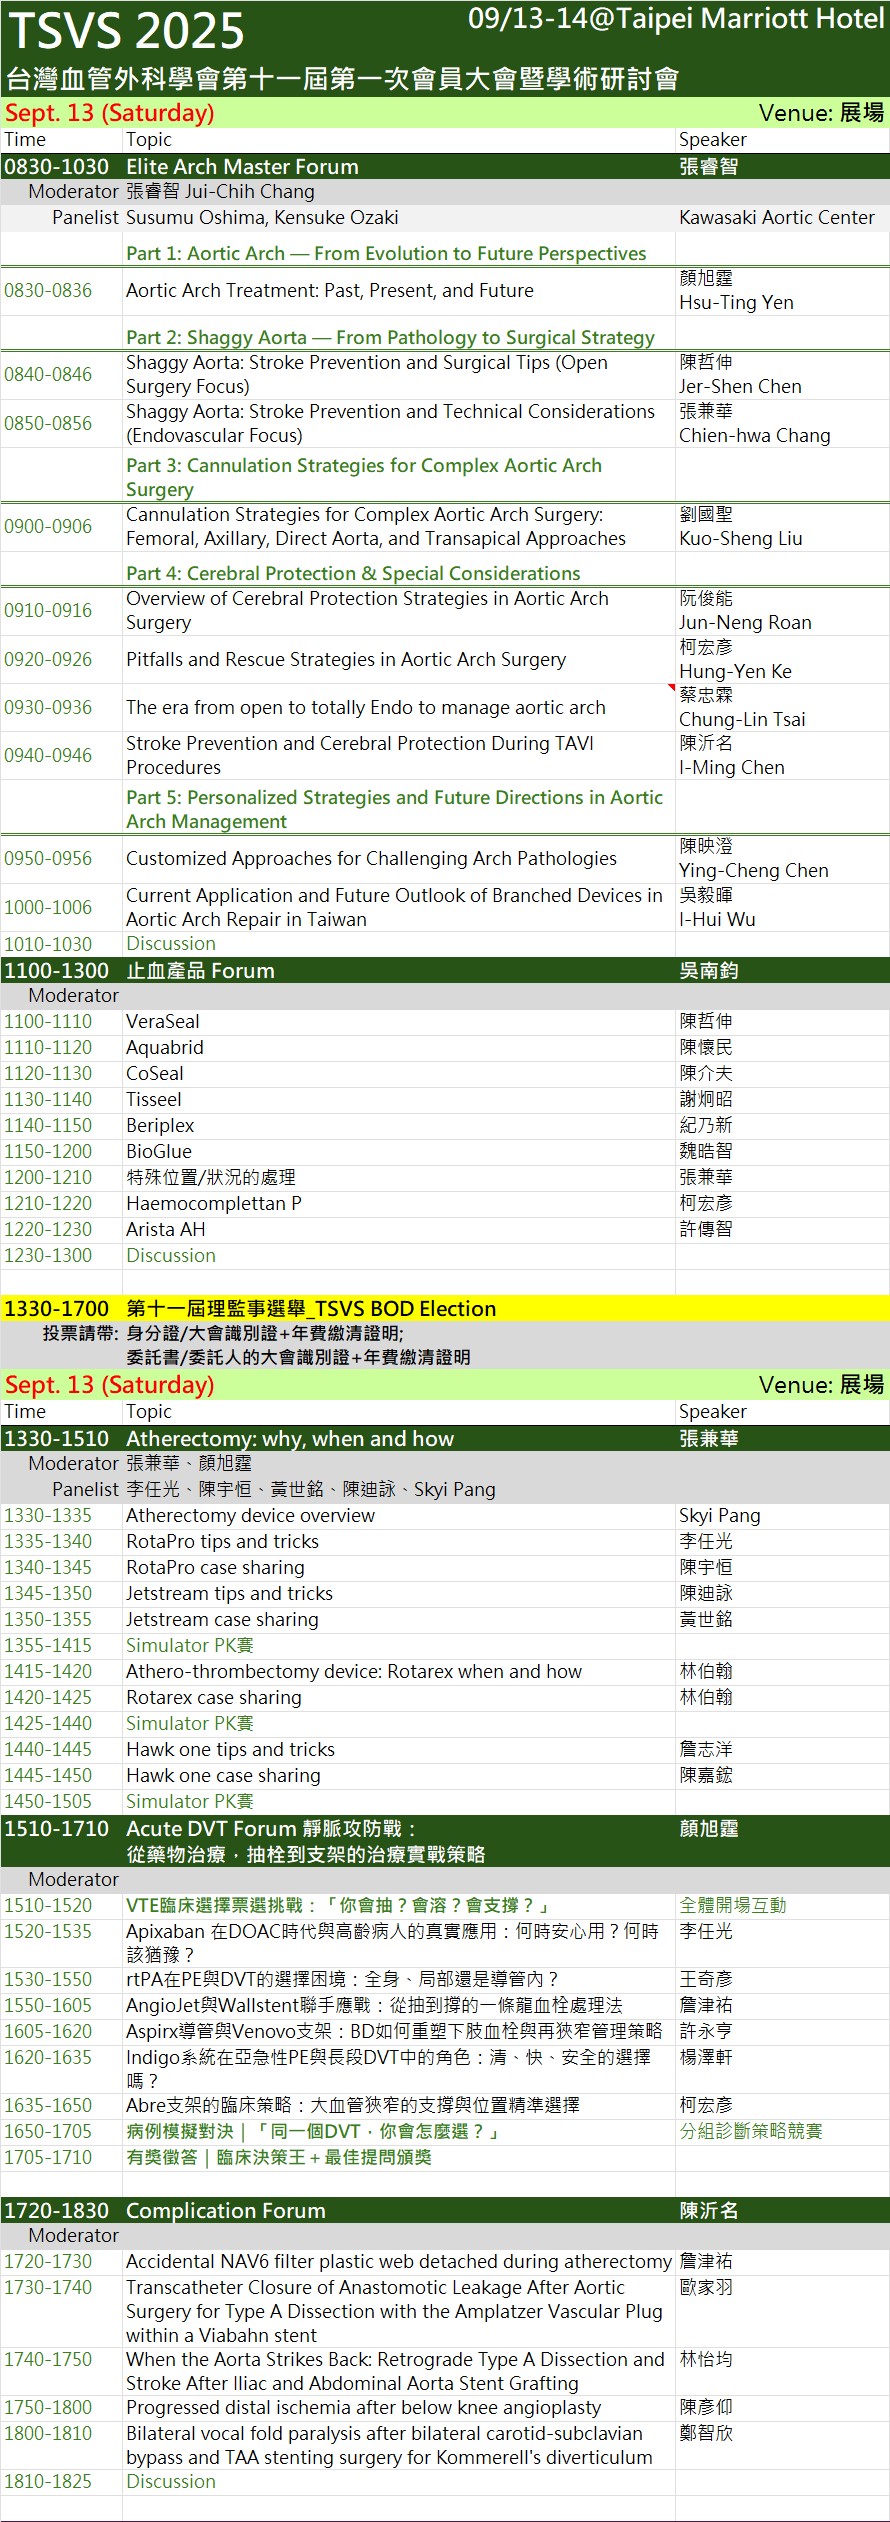890x2522 pixels.
Task: Click the 1810-1825 Discussion entry
Action: pyautogui.click(x=171, y=2482)
